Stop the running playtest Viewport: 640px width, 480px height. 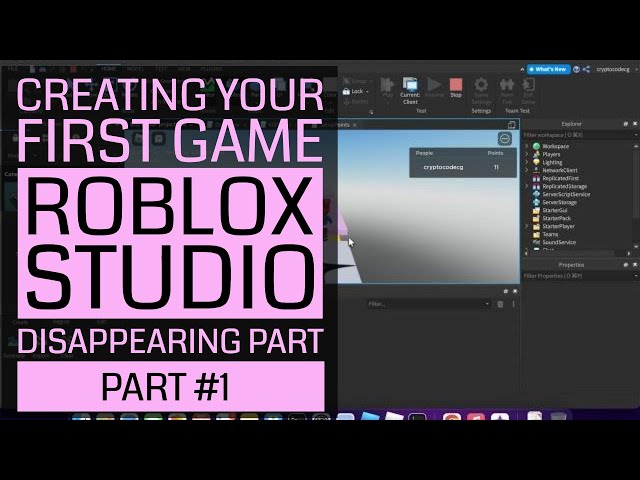(456, 88)
